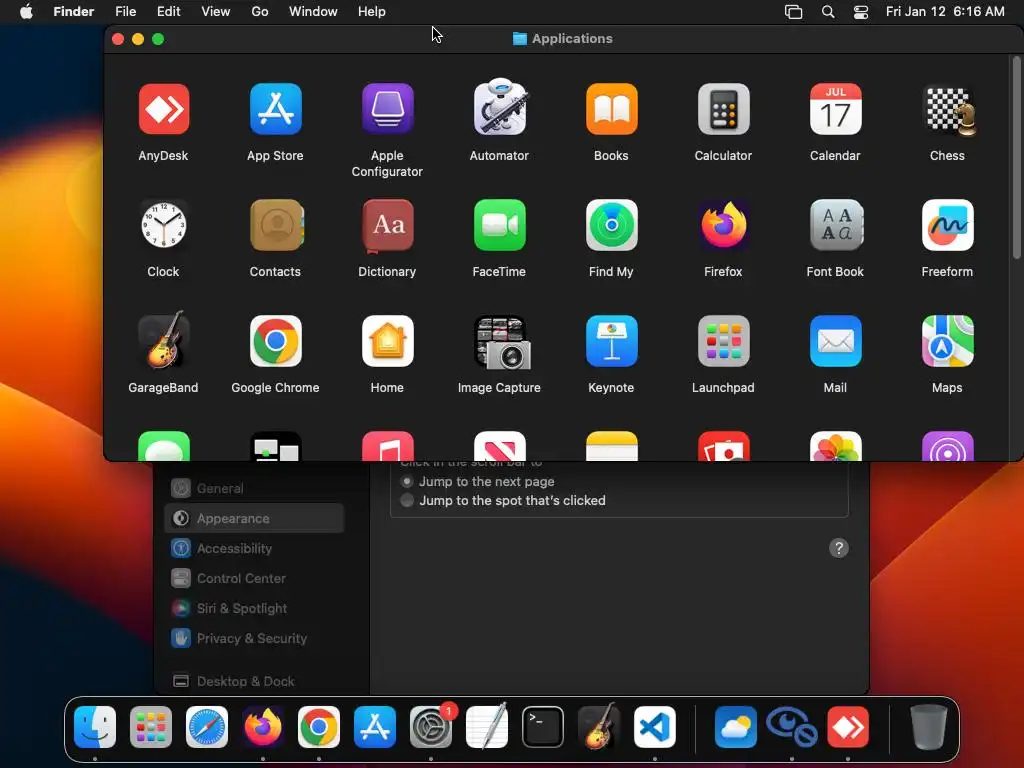Select the Calculator app icon
1024x768 pixels.
(x=724, y=109)
